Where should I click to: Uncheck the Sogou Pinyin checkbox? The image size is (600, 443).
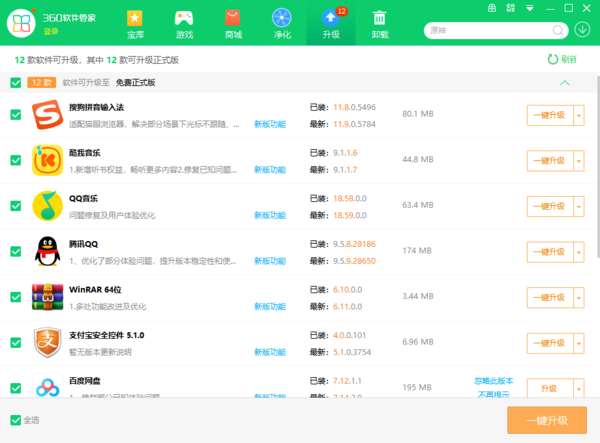tap(15, 115)
